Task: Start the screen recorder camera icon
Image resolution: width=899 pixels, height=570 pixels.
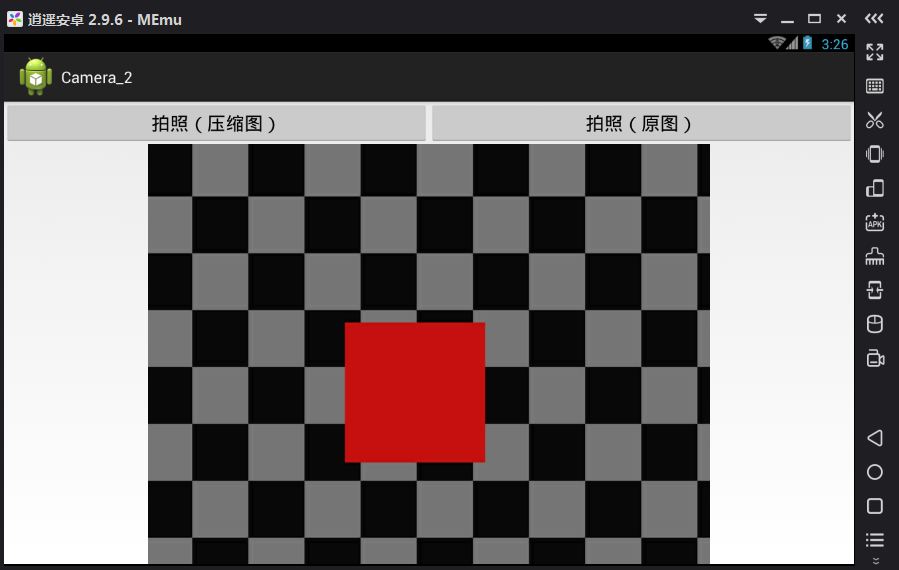Action: click(x=875, y=358)
